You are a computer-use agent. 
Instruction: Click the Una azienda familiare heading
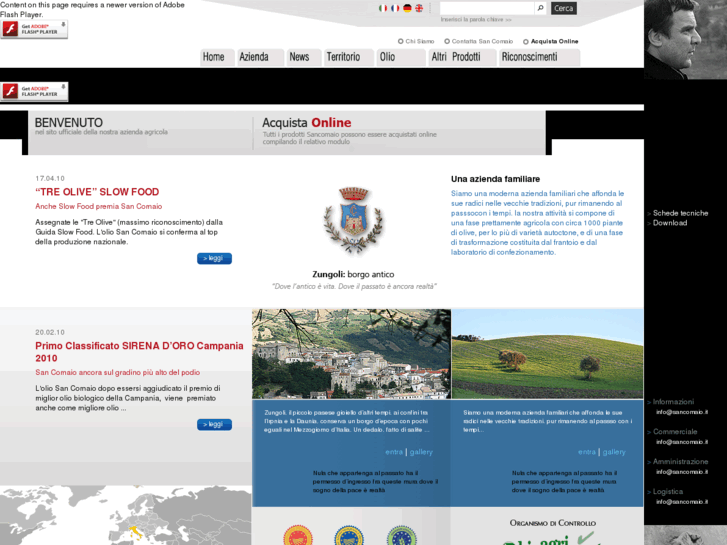[x=495, y=179]
